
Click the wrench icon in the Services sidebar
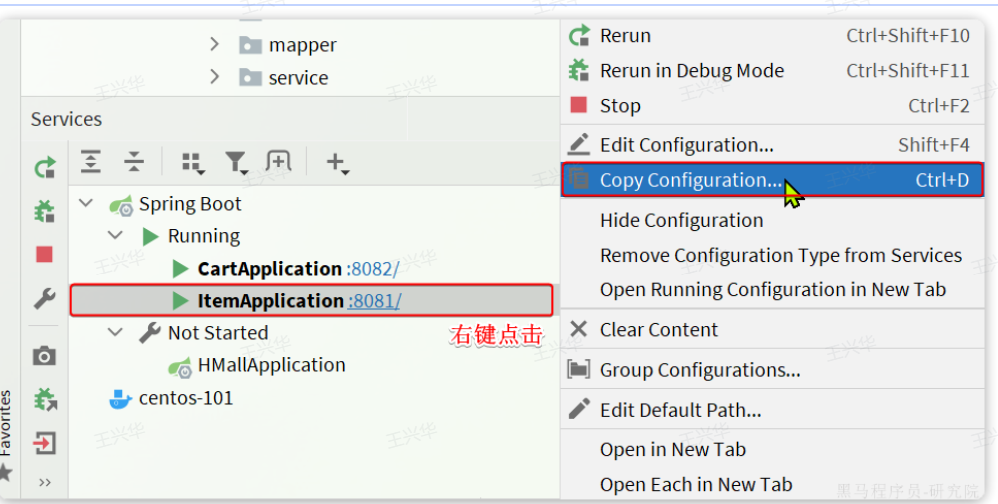[45, 299]
